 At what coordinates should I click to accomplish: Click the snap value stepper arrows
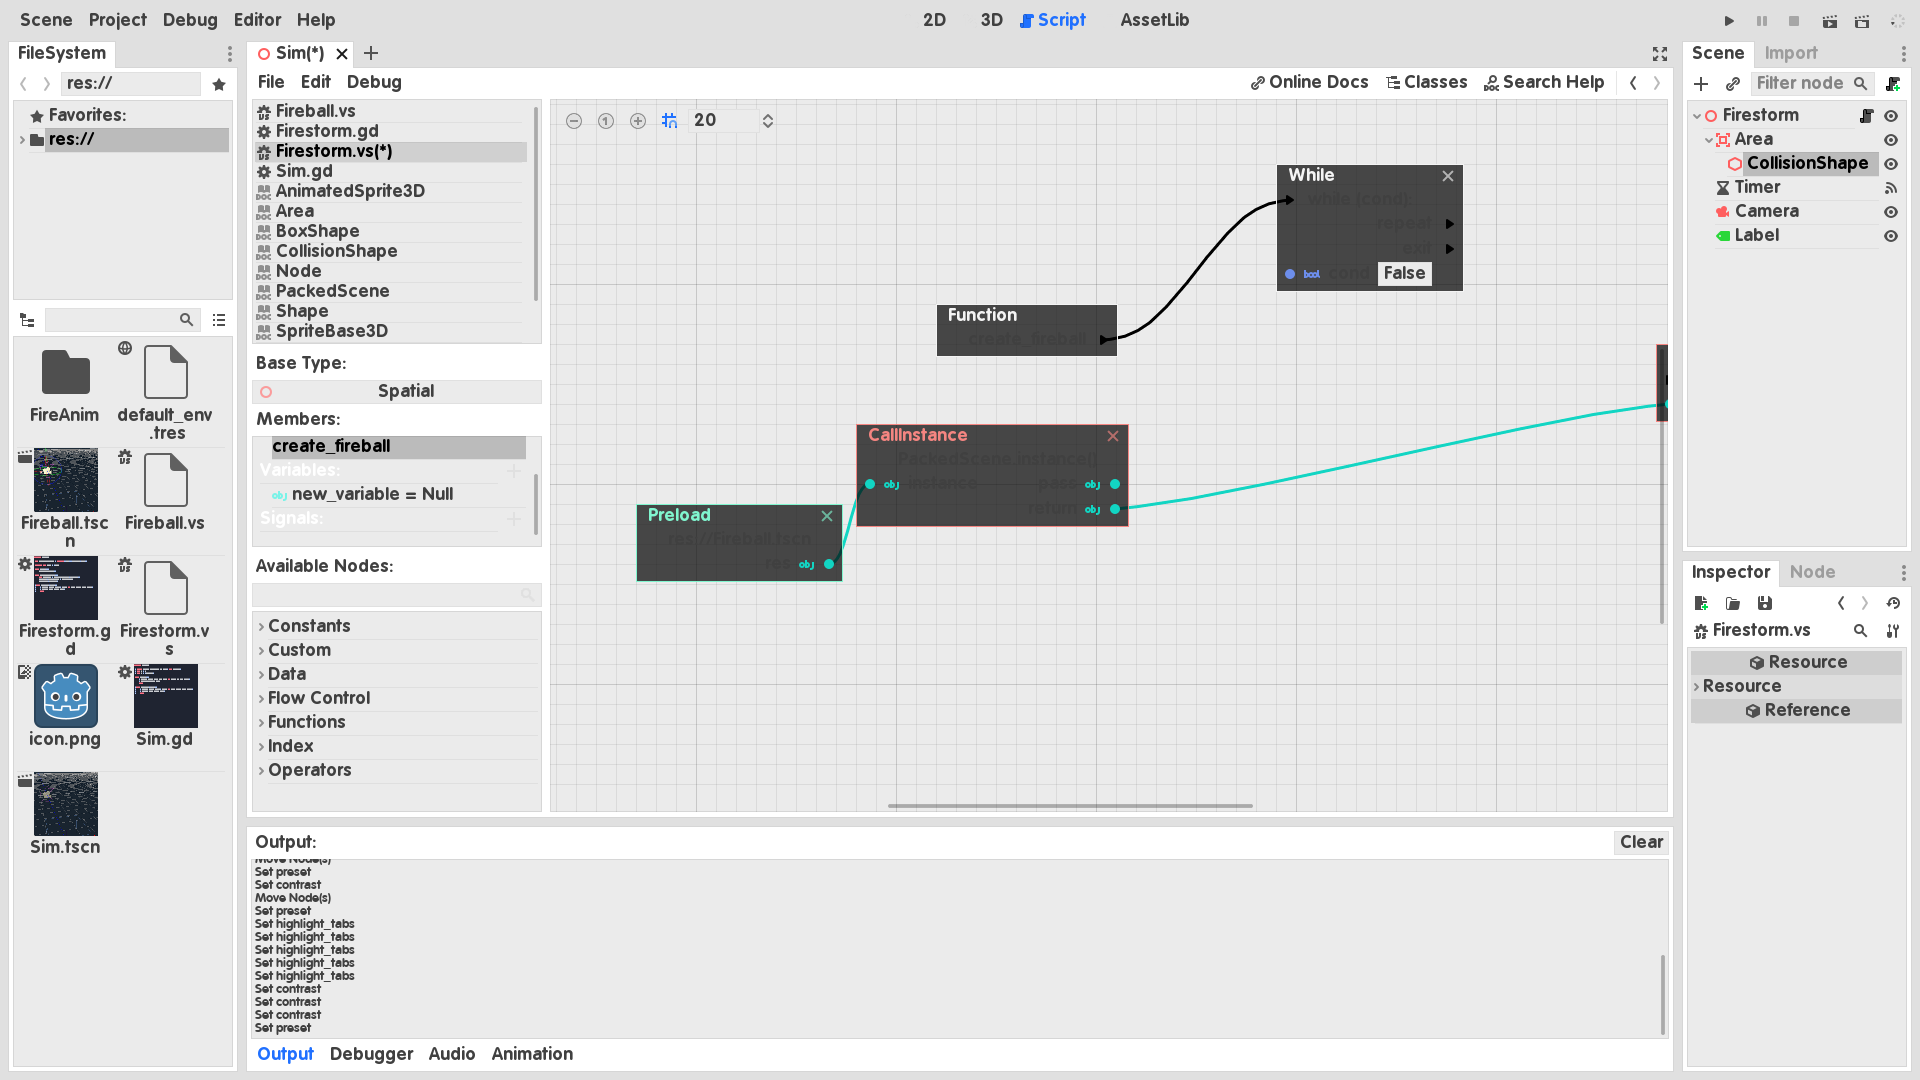point(768,121)
